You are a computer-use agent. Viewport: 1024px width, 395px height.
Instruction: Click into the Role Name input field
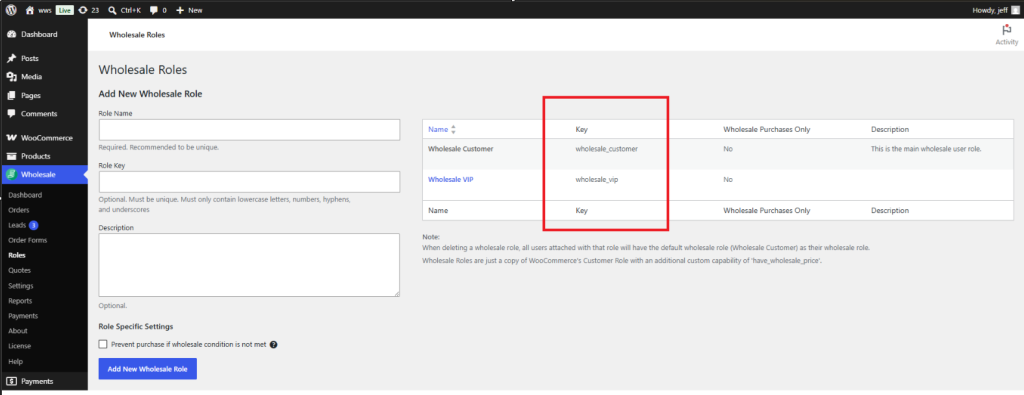click(x=249, y=130)
